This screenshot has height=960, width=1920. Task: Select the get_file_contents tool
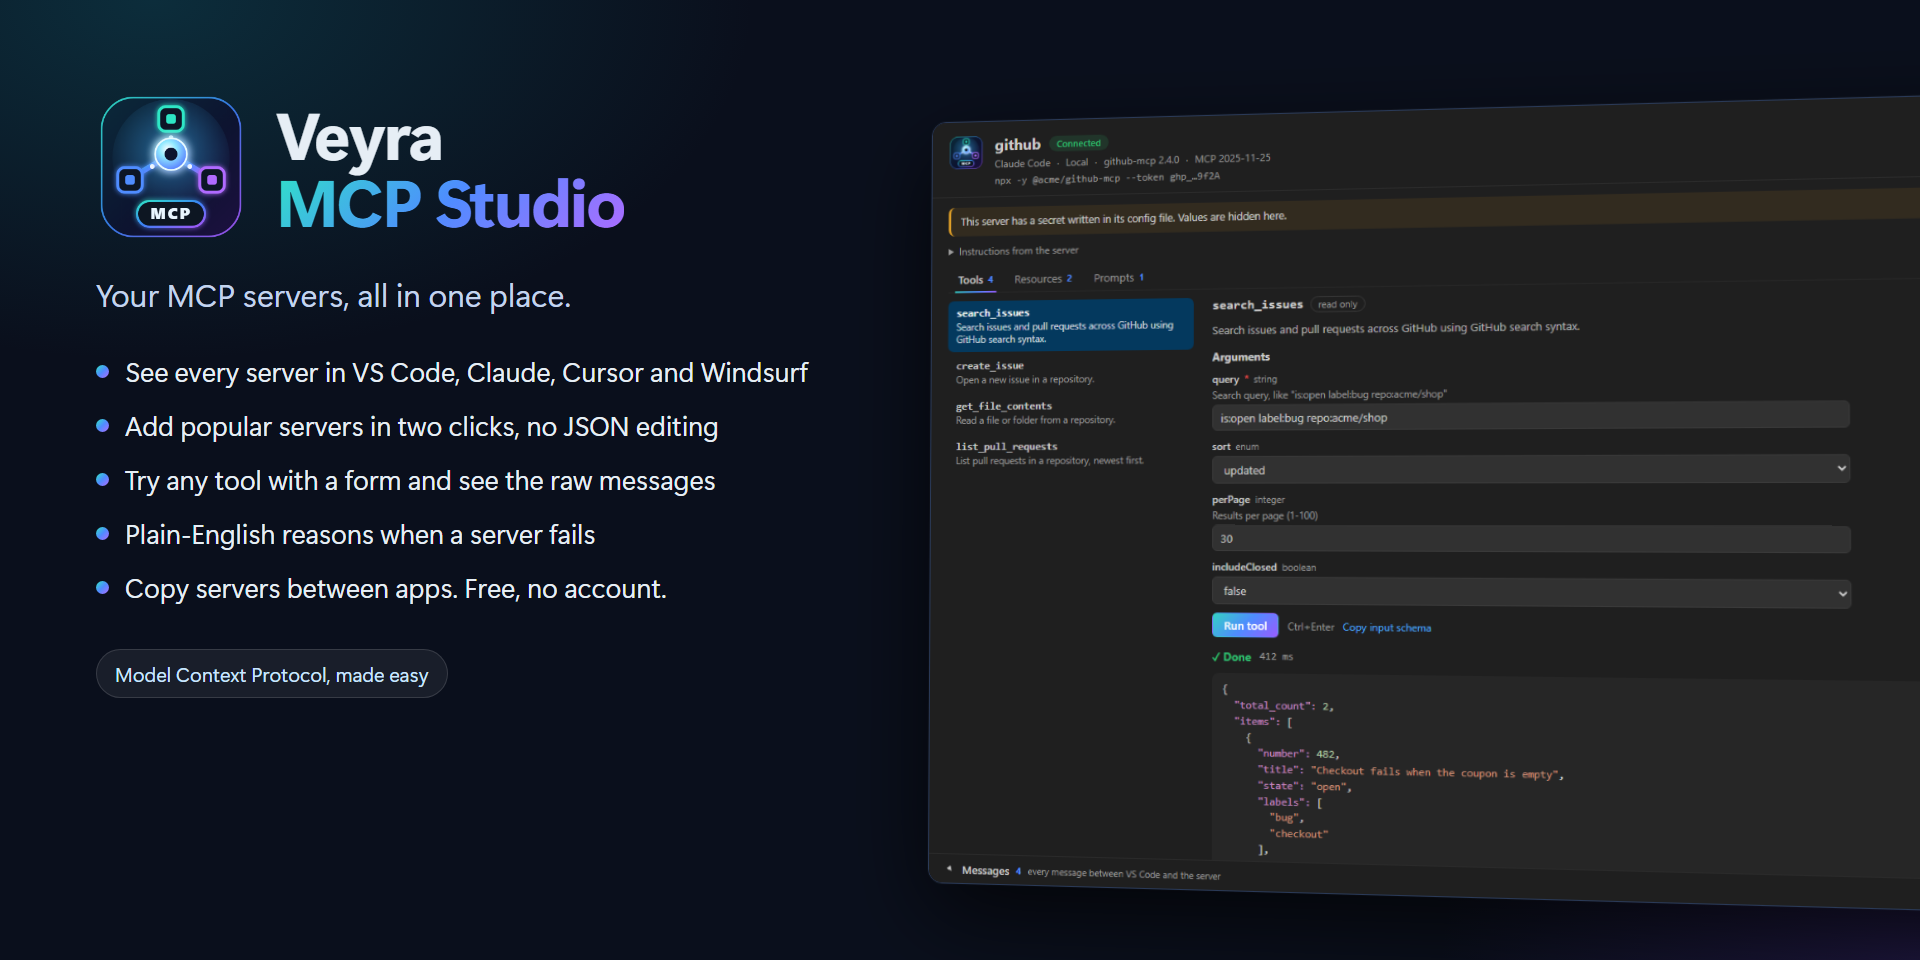pyautogui.click(x=1035, y=413)
